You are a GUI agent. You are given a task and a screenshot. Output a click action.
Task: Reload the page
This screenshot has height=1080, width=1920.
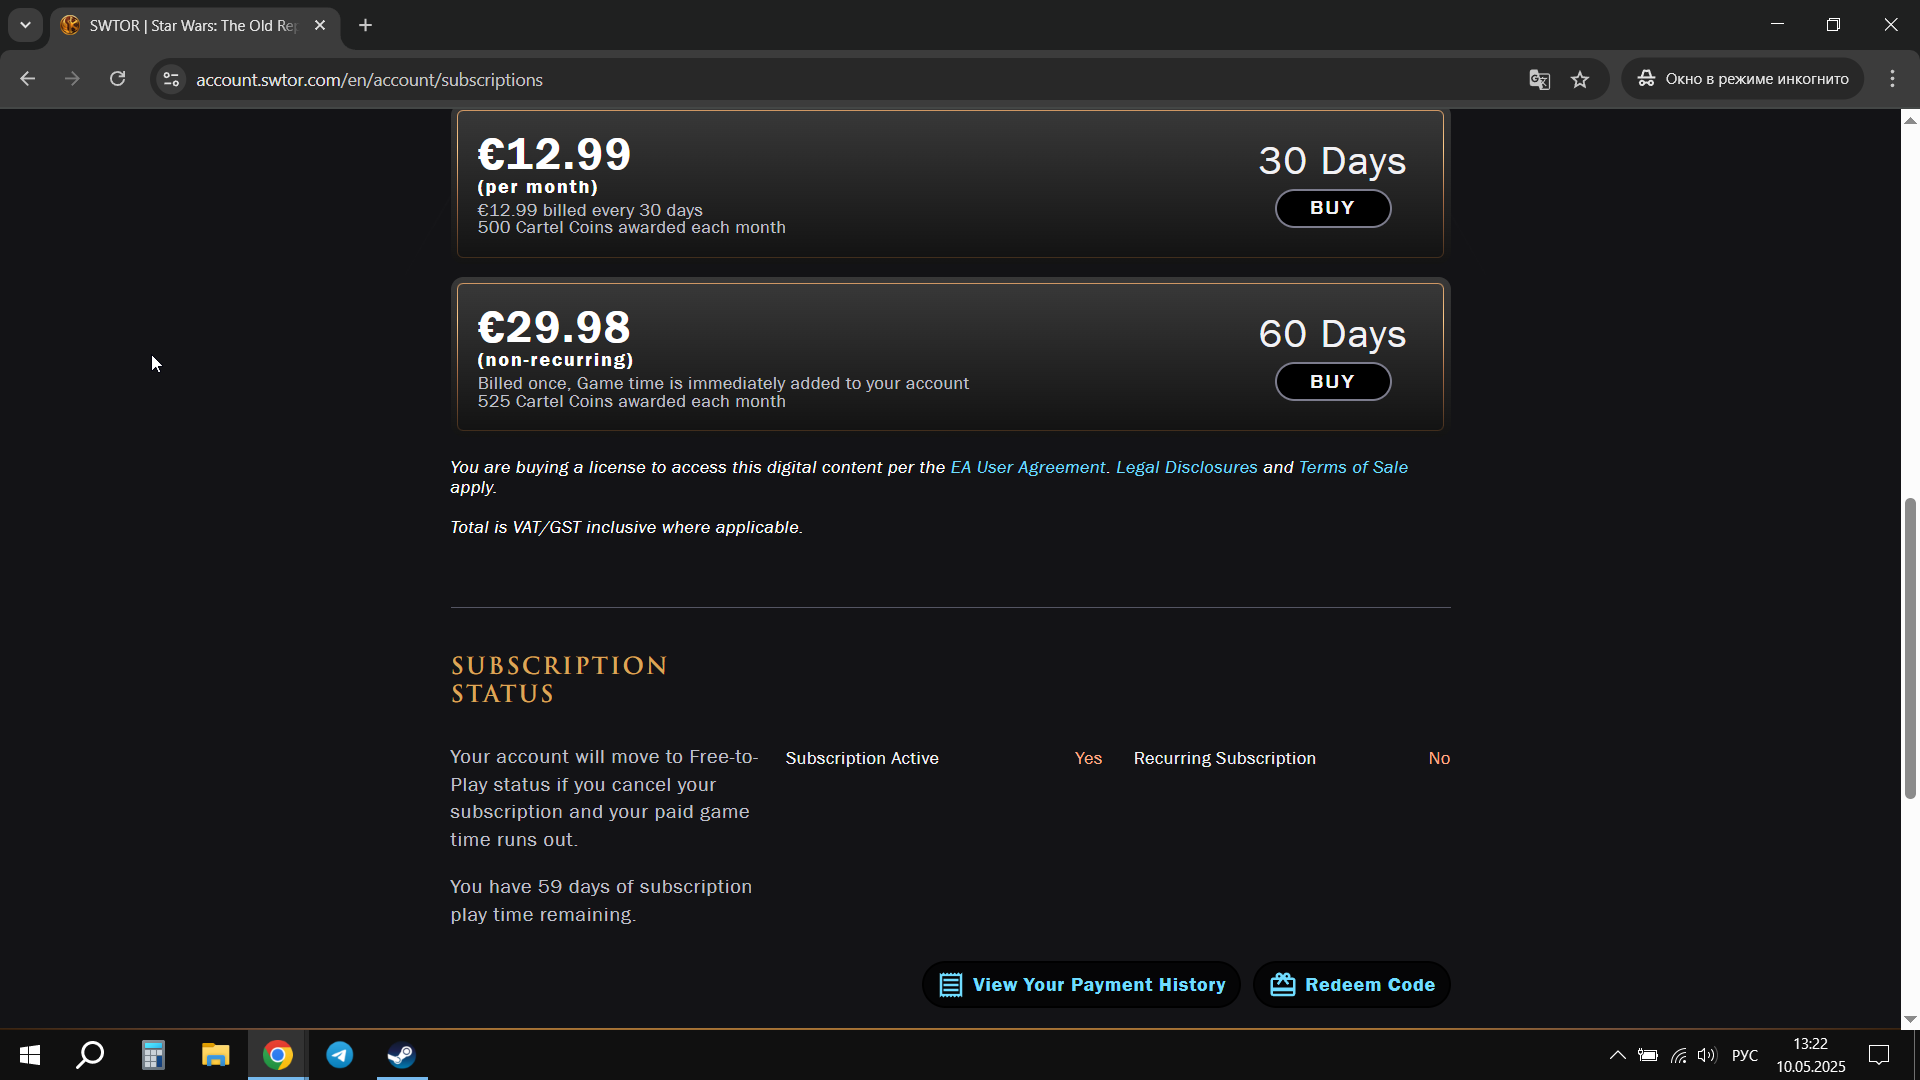(117, 79)
